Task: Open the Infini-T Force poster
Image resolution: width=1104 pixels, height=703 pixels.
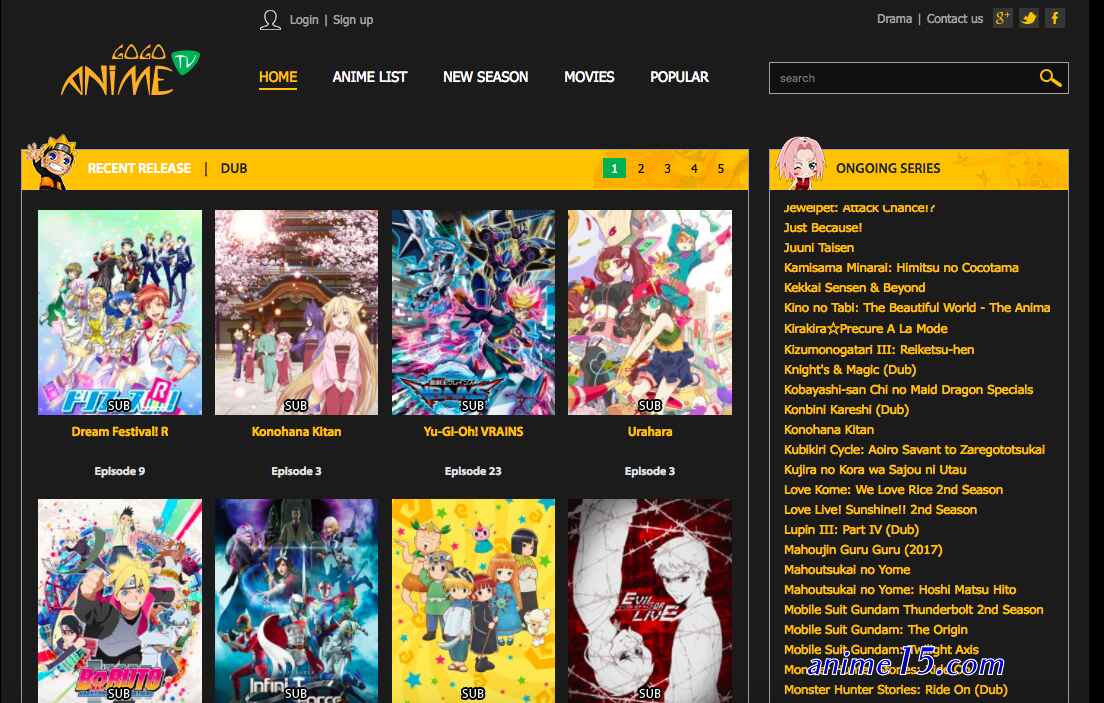Action: (x=296, y=601)
